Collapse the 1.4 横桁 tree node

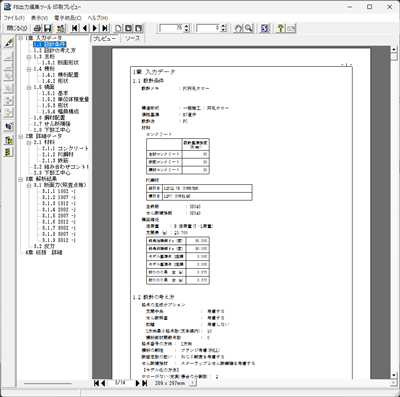[x=29, y=69]
